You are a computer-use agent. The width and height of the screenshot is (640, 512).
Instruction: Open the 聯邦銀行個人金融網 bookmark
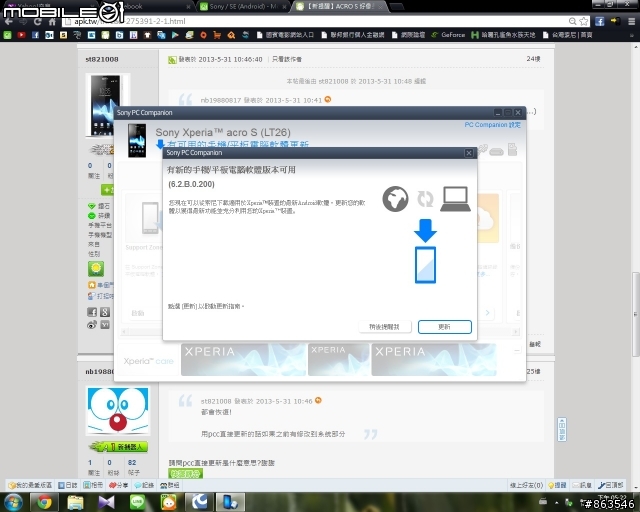[x=353, y=35]
